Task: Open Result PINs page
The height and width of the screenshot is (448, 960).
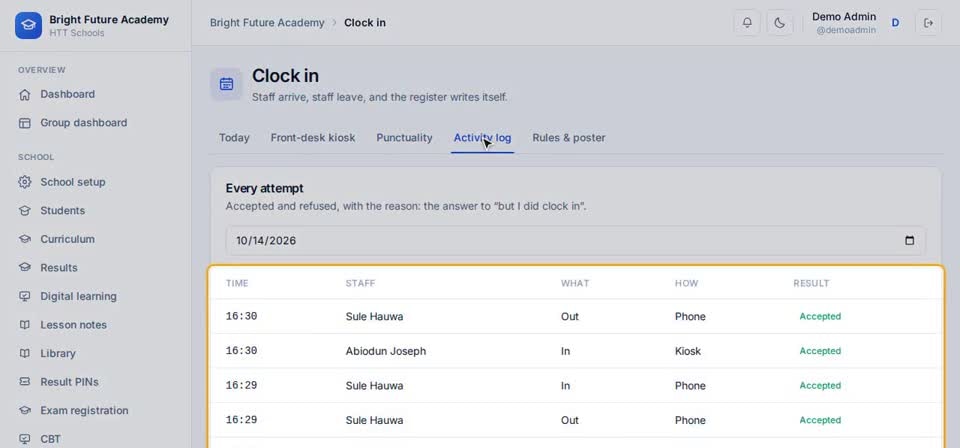Action: click(x=69, y=382)
